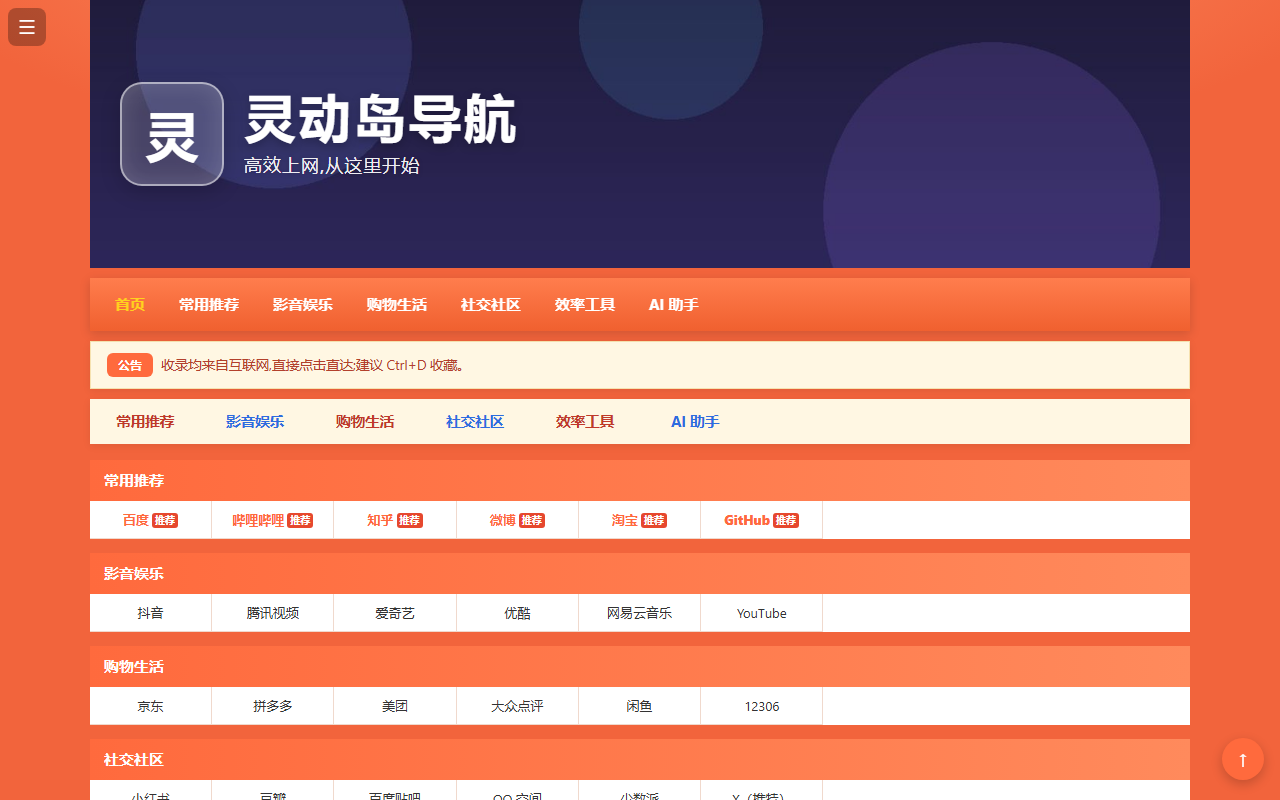Click the 常用推荐 section header

[640, 481]
